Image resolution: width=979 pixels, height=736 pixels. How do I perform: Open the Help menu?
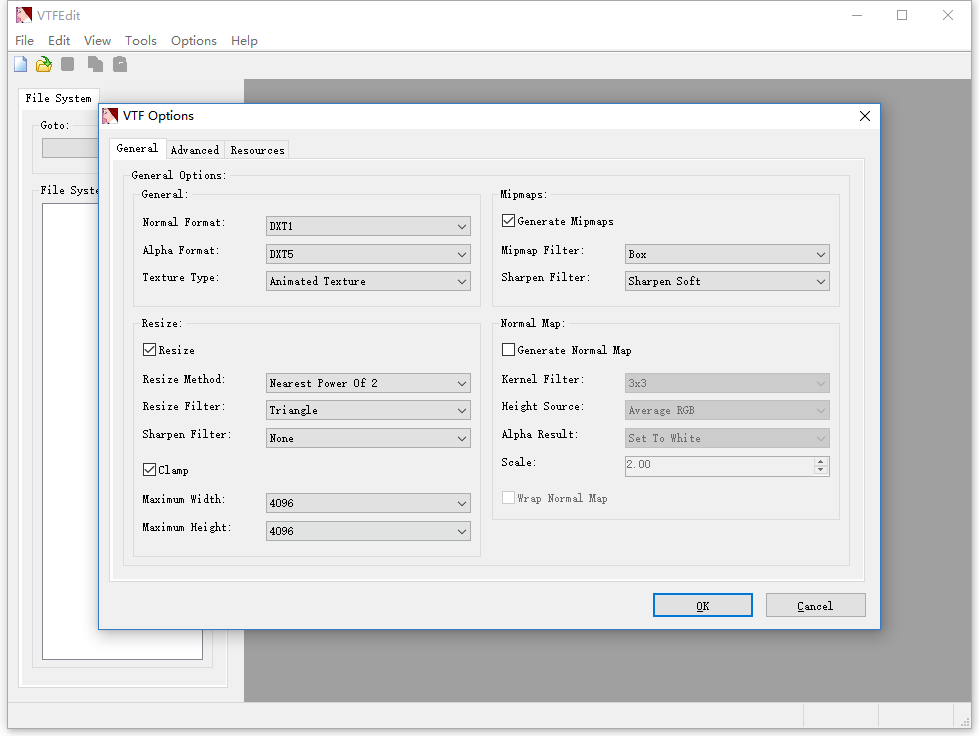click(244, 41)
